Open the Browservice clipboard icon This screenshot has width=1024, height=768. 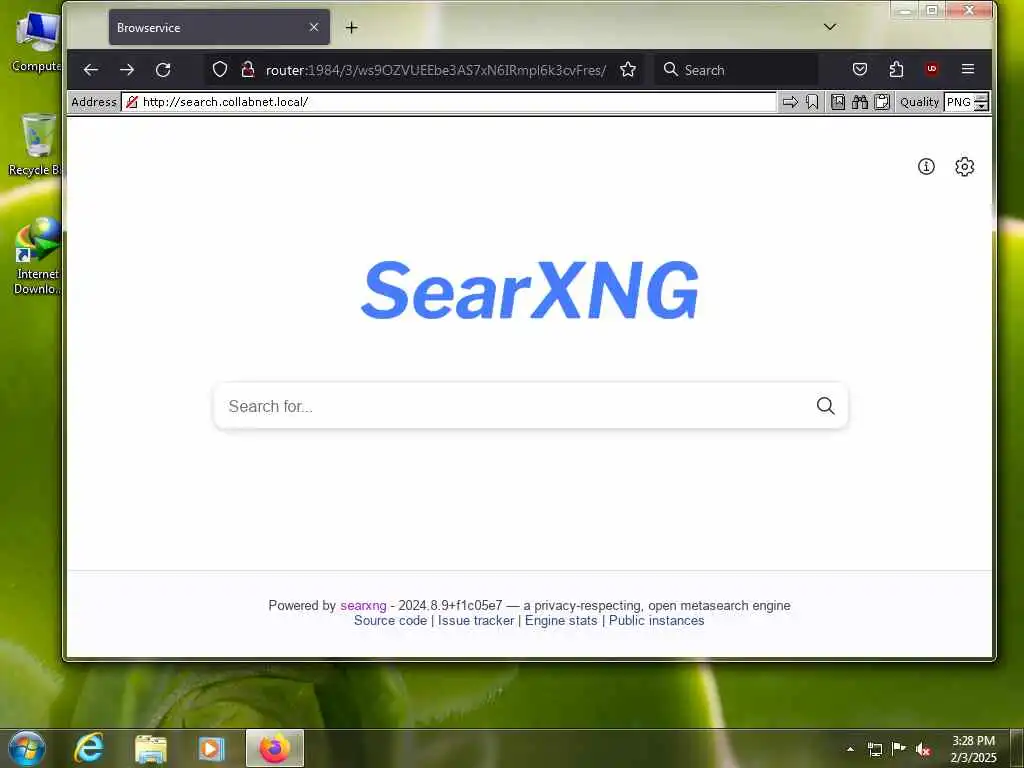[882, 102]
